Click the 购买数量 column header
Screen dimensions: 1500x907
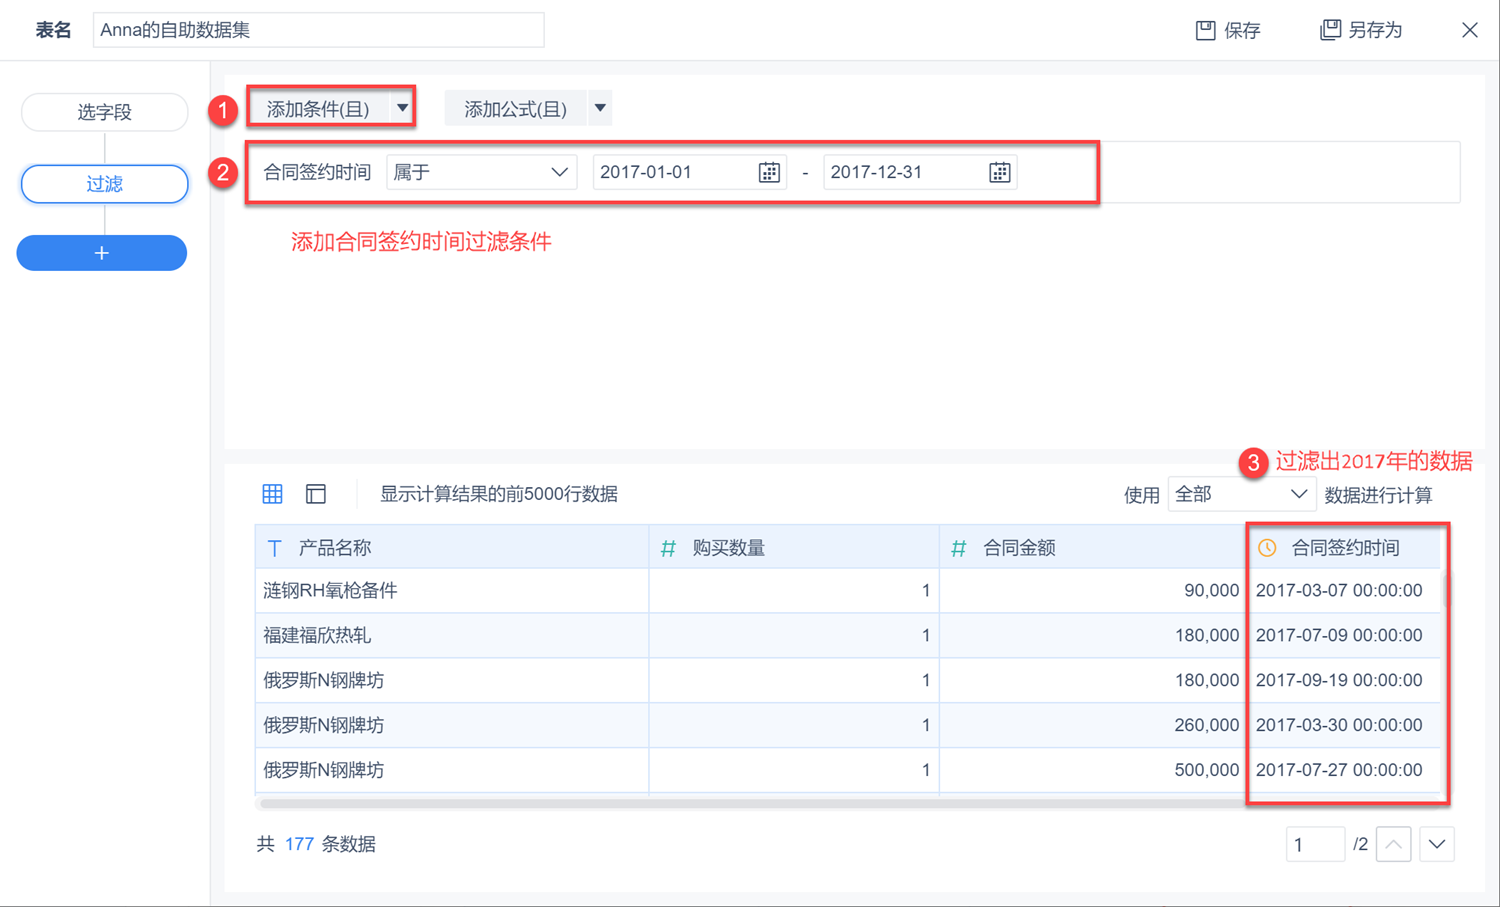[x=794, y=548]
